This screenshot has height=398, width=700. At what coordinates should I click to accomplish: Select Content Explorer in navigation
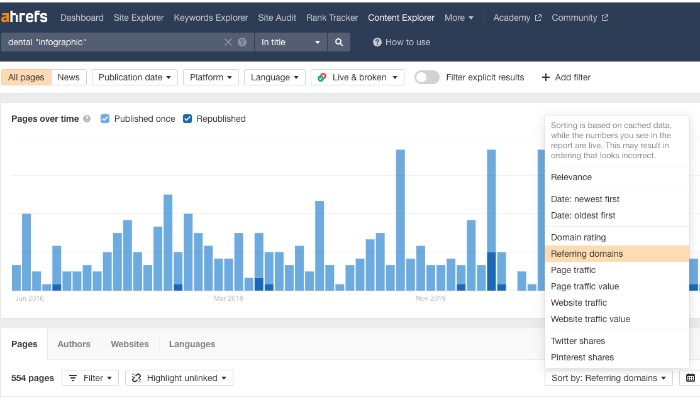pyautogui.click(x=401, y=18)
